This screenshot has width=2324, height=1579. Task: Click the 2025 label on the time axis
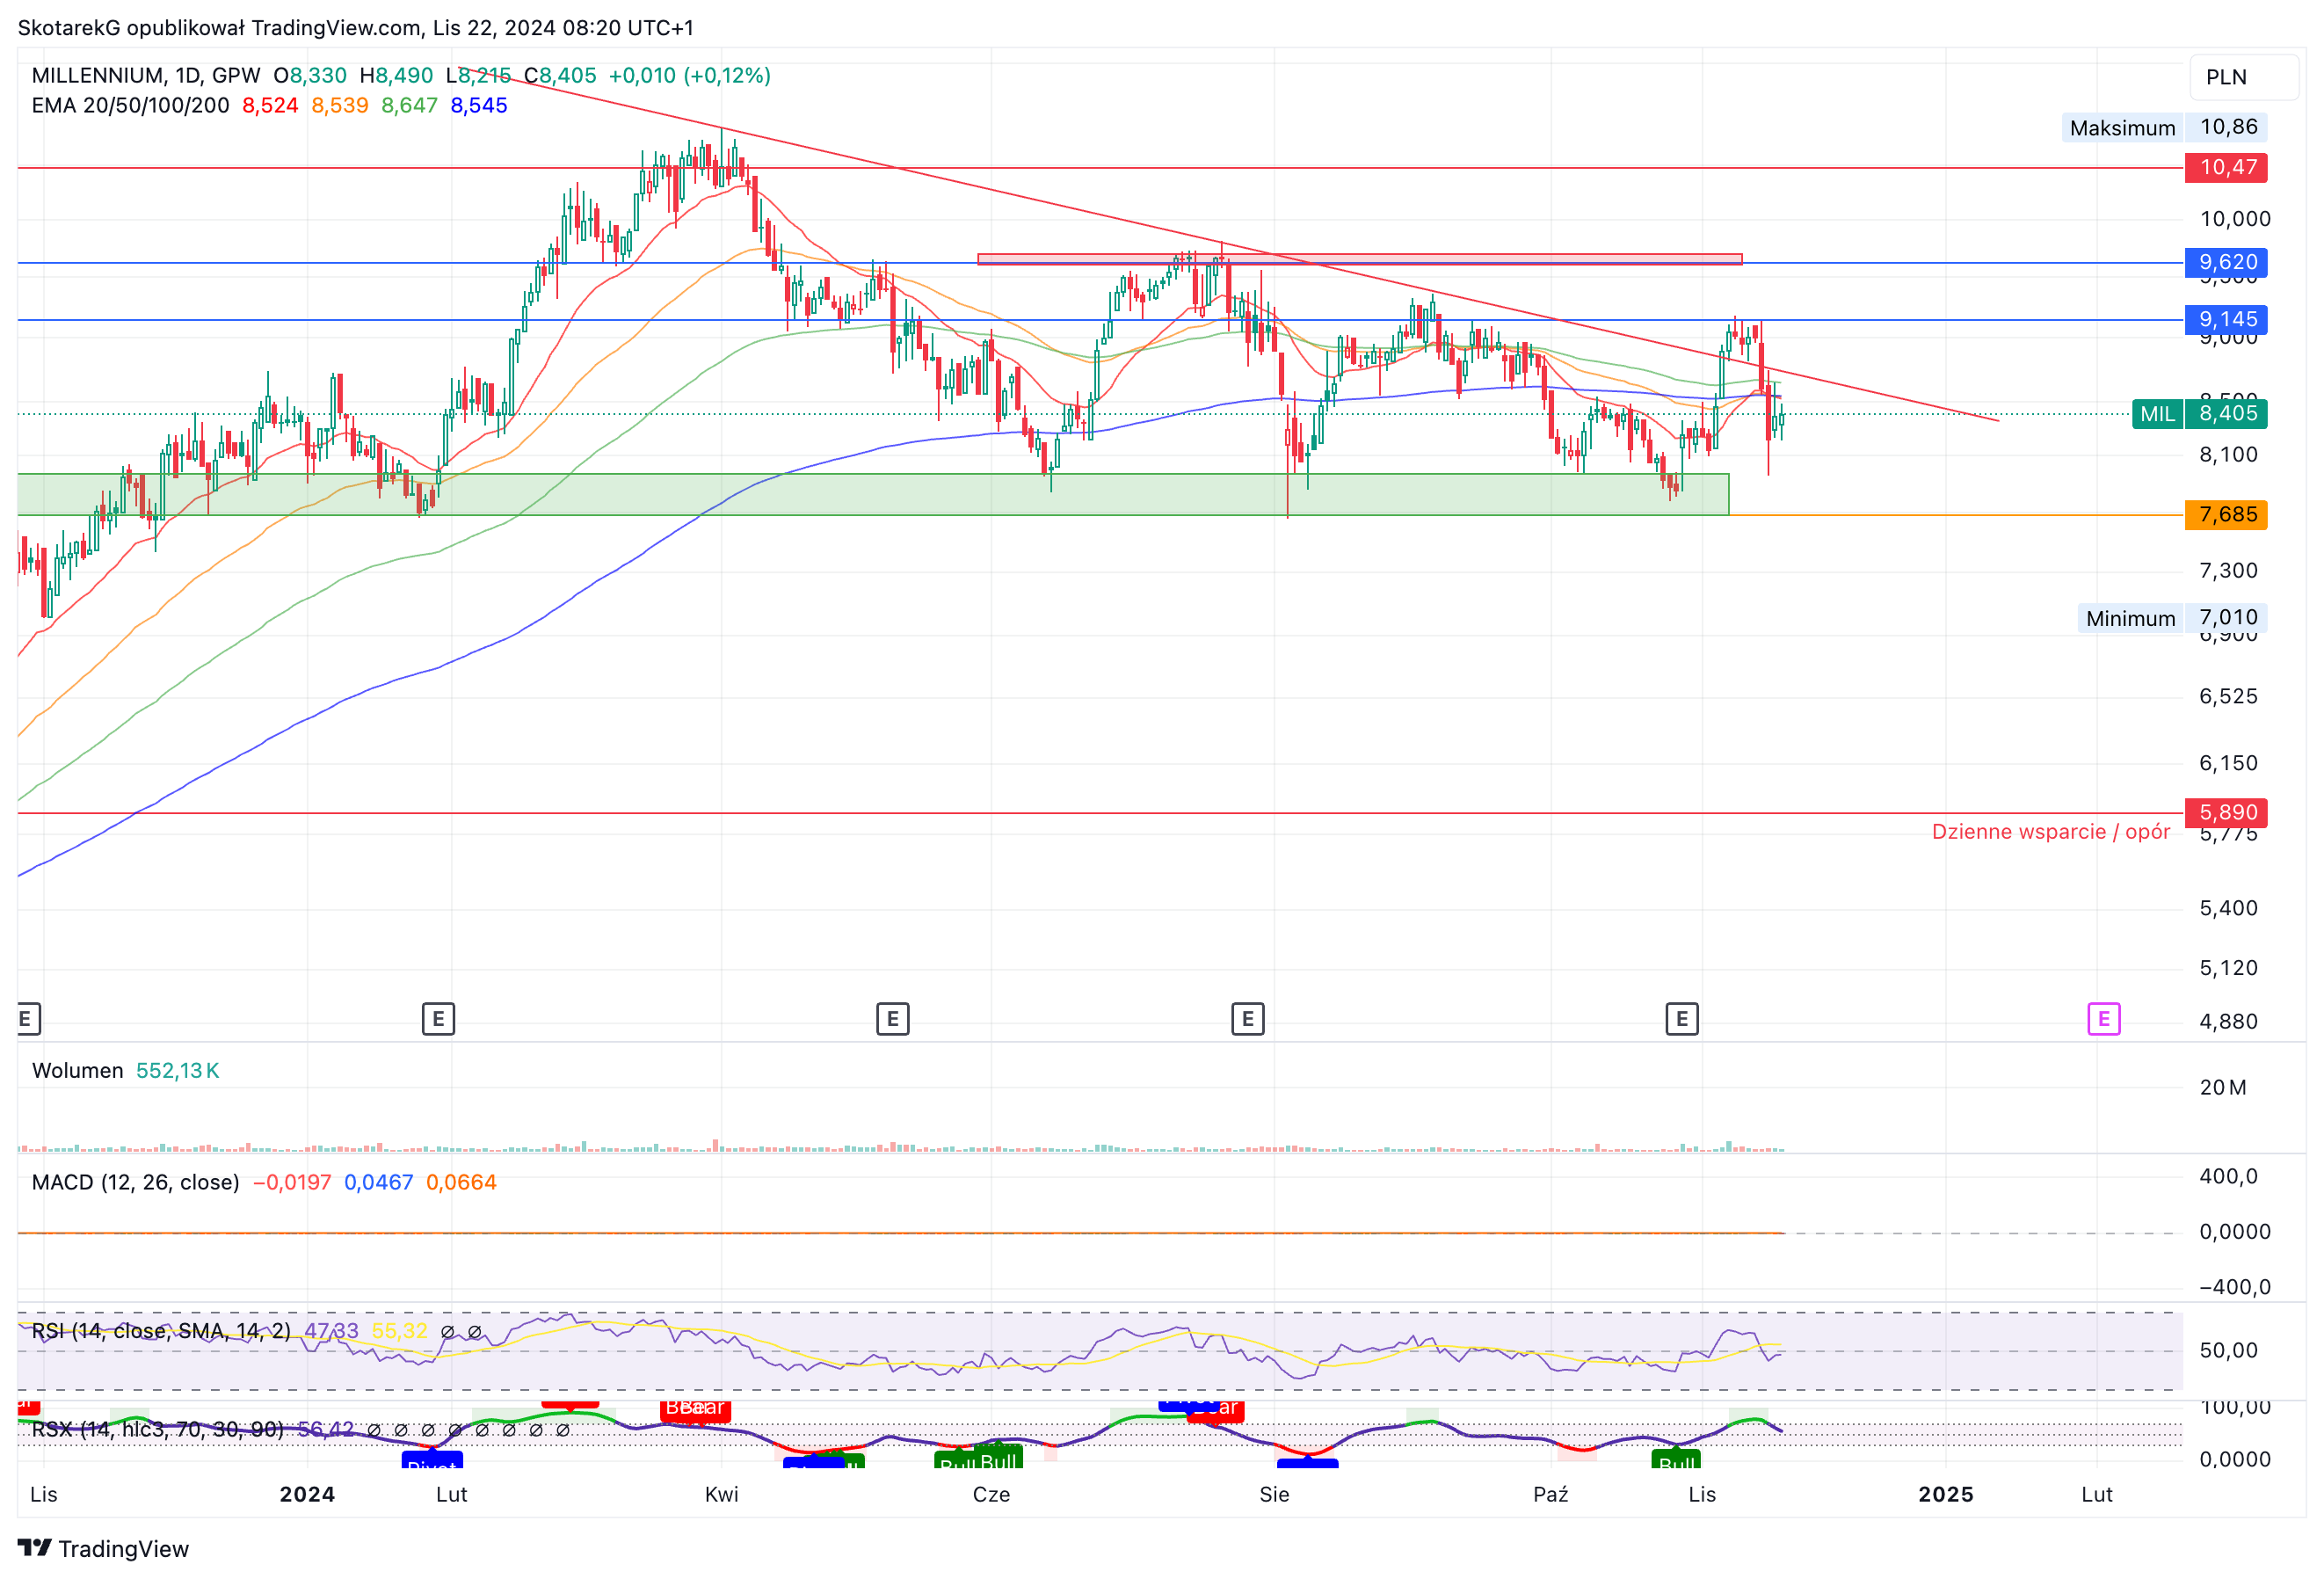click(1945, 1494)
